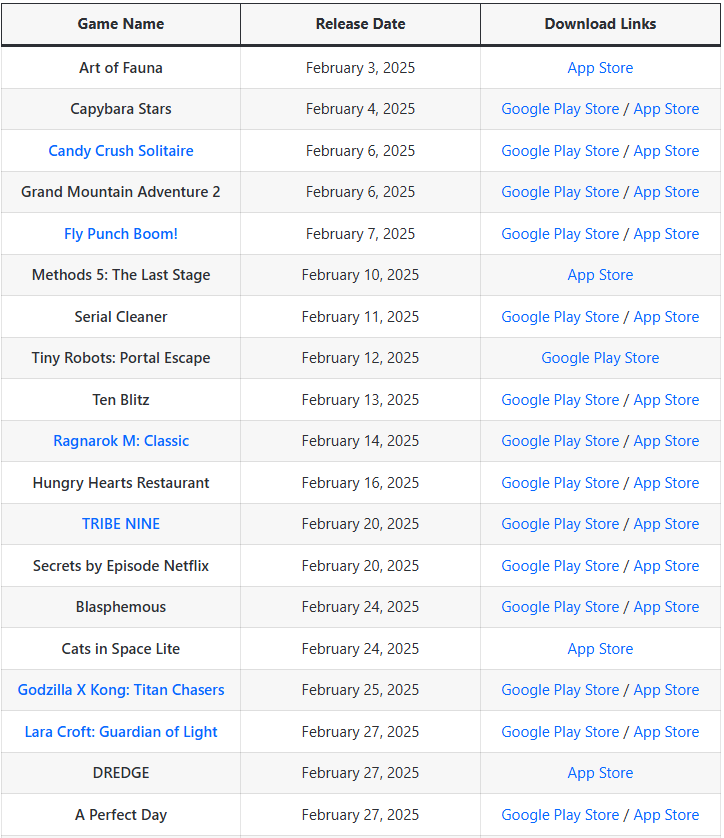This screenshot has width=724, height=838.
Task: Open App Store link for Candy Crush Solitaire
Action: (666, 151)
